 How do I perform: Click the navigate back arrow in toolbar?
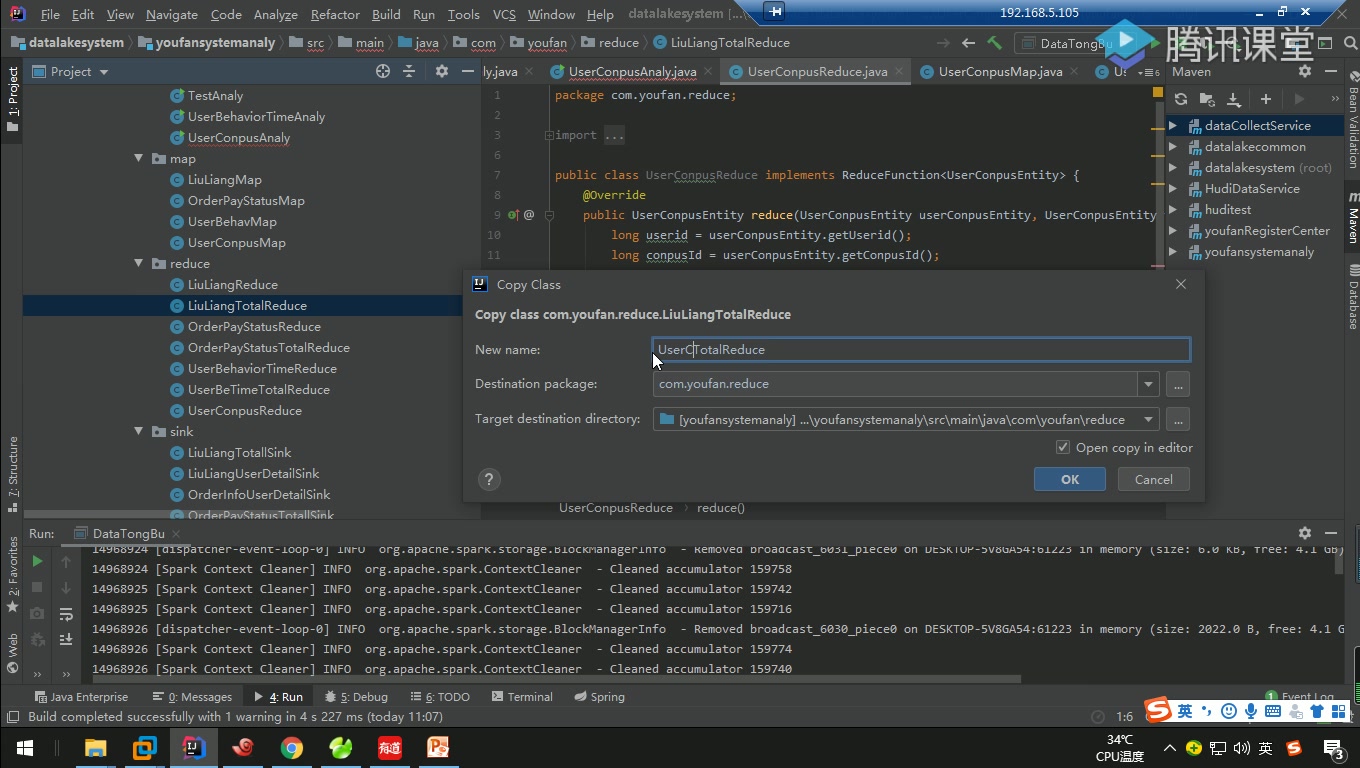click(x=968, y=43)
